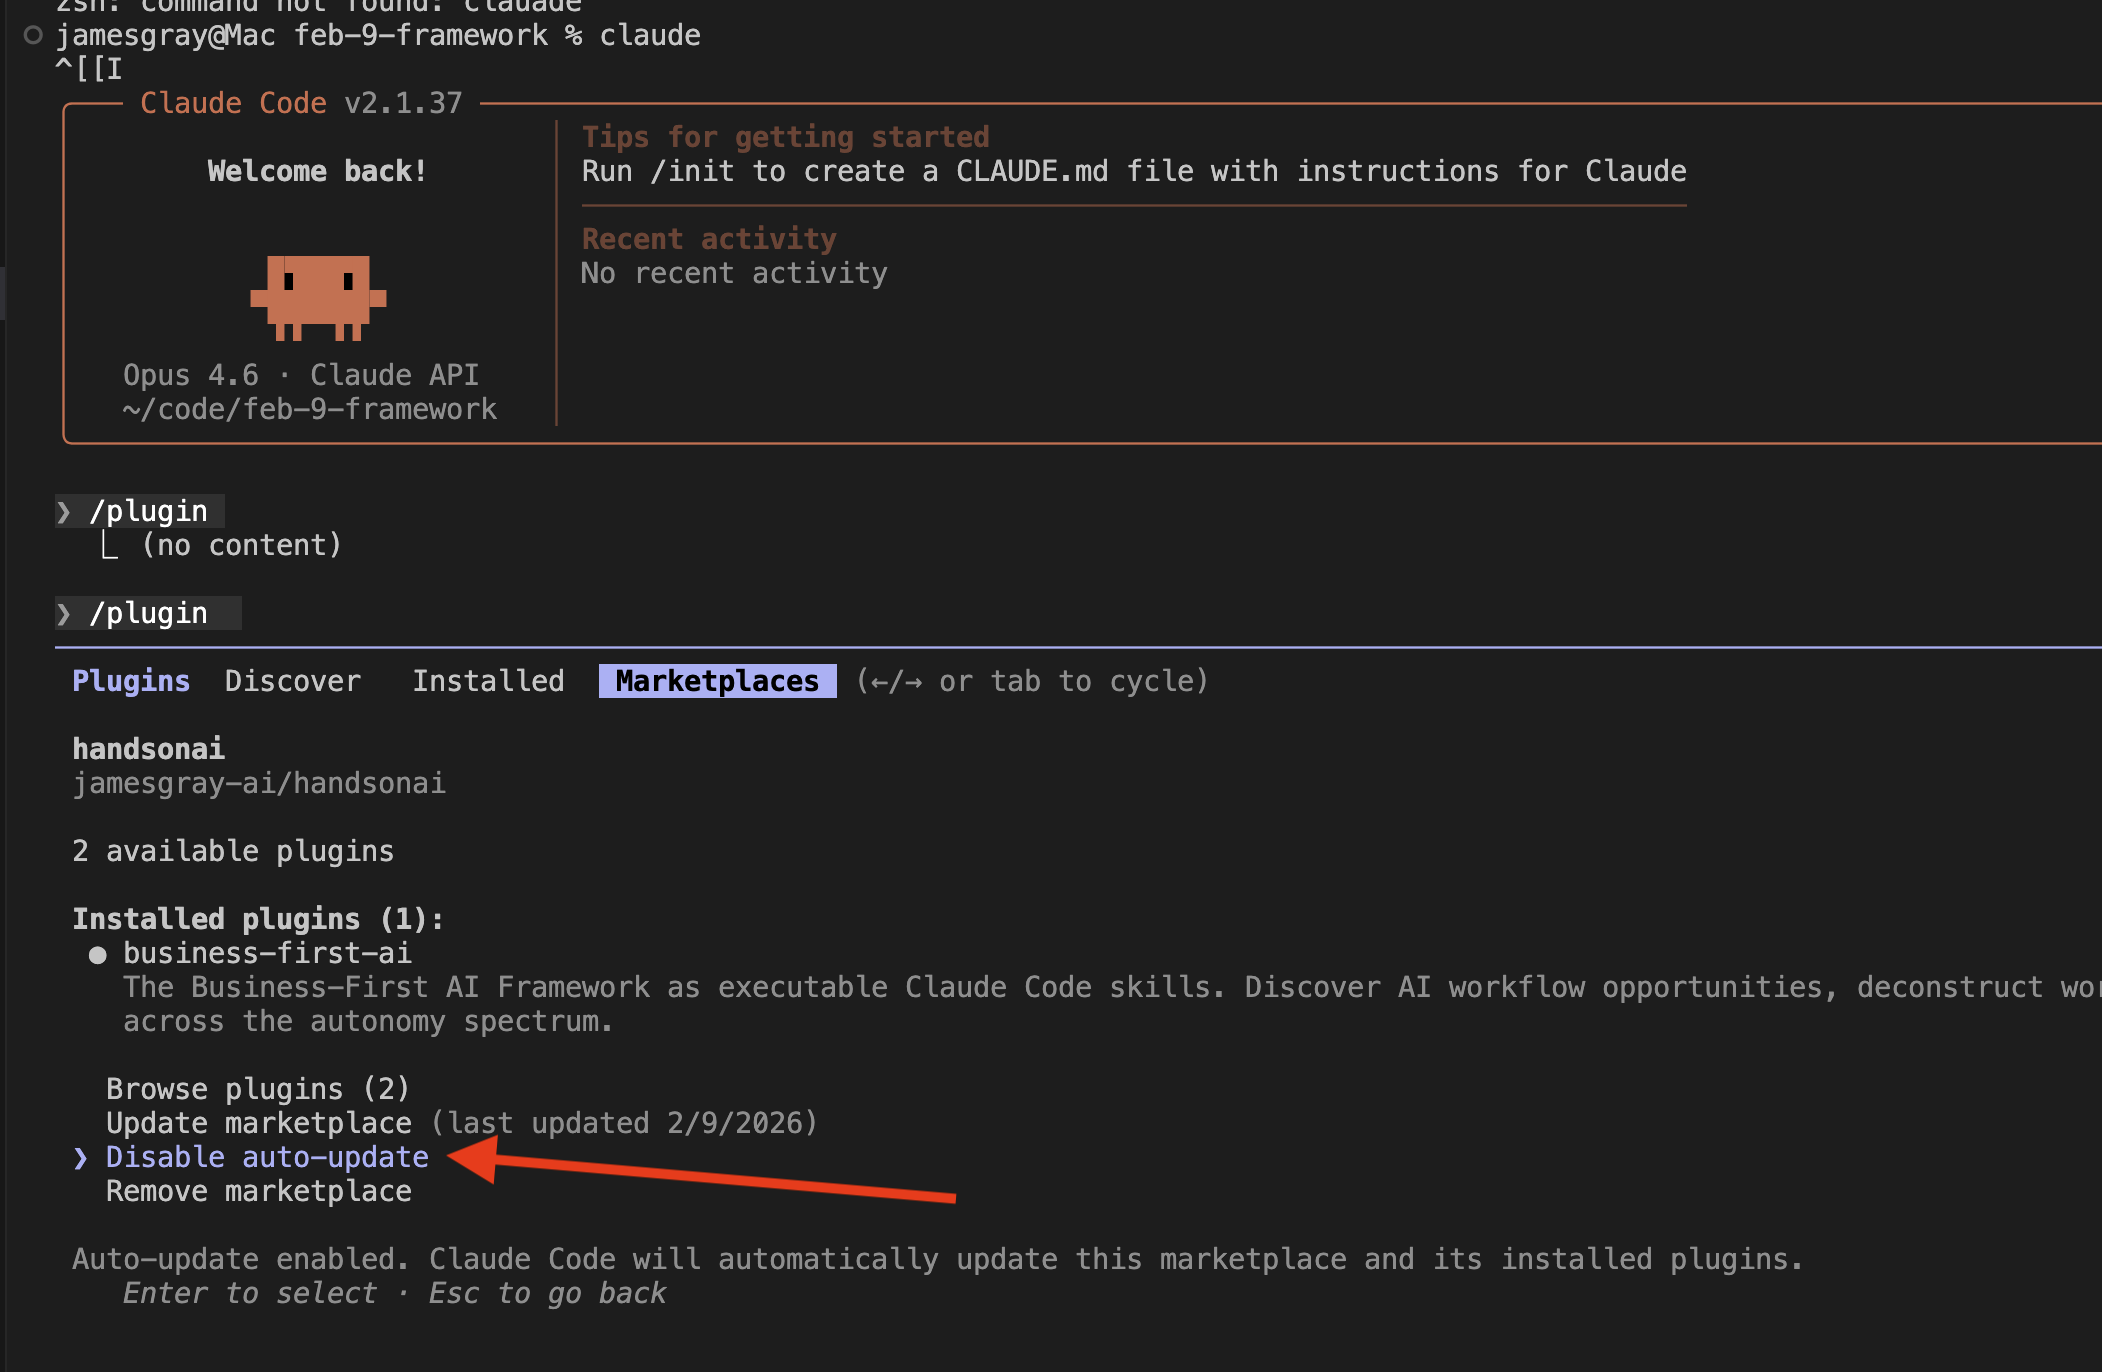Click the bullet icon beside business-first-ai
Image resolution: width=2102 pixels, height=1372 pixels.
[97, 954]
